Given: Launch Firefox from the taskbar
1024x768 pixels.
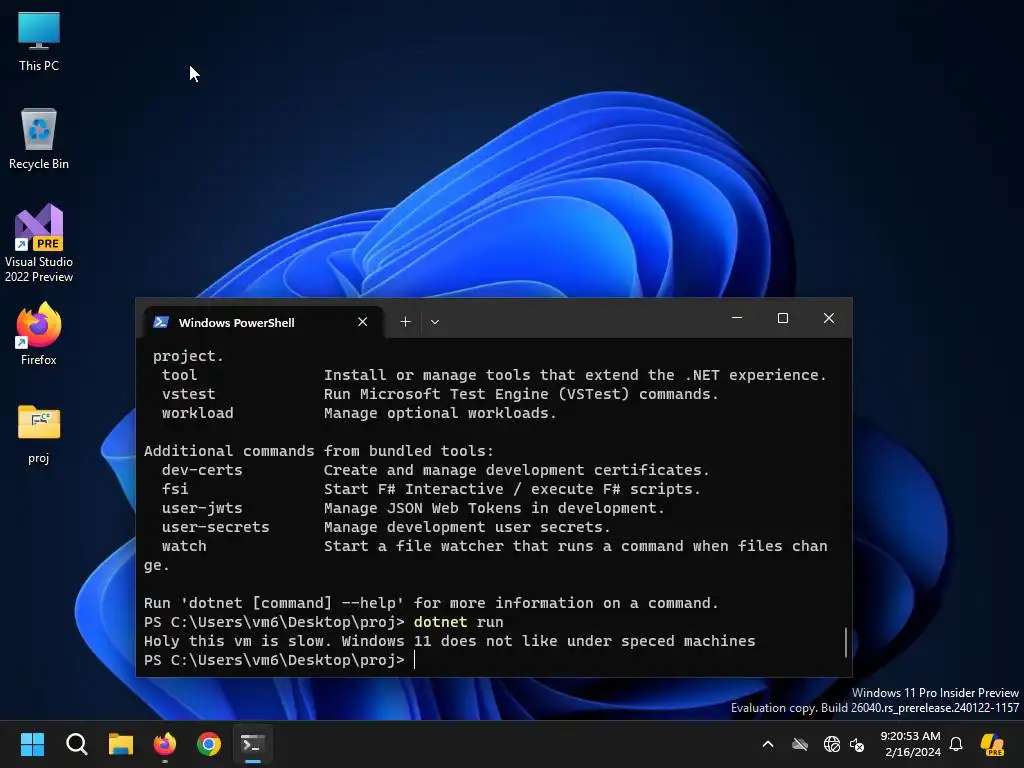Looking at the screenshot, I should point(165,744).
